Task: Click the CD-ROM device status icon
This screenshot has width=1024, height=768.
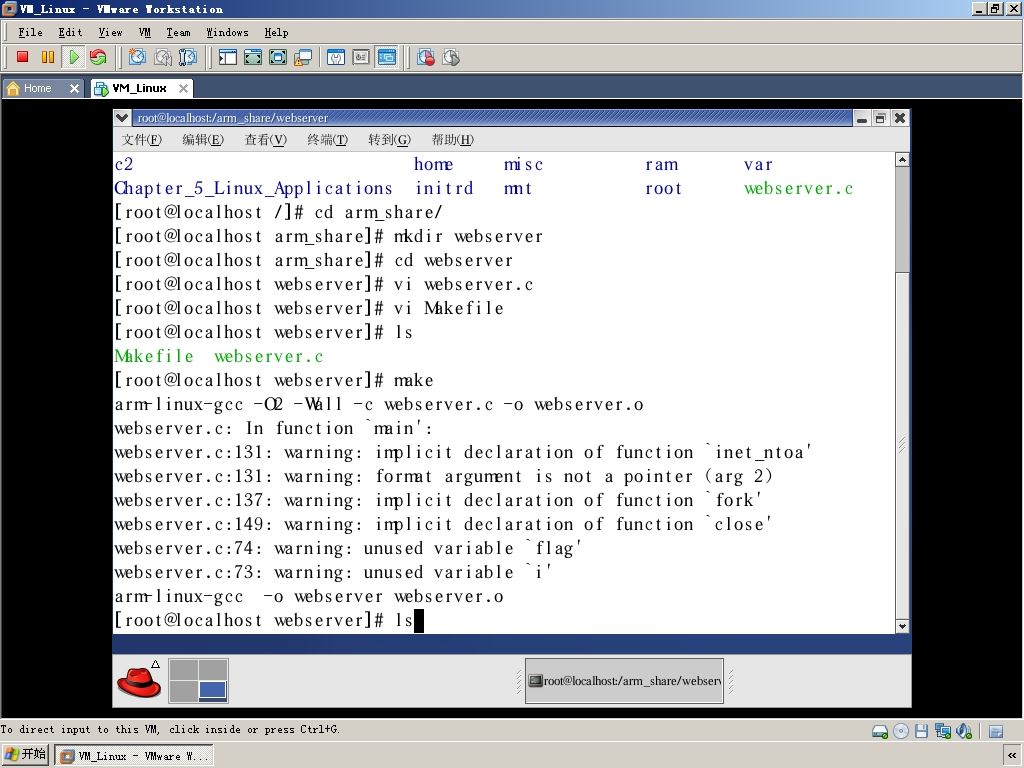Action: coord(901,731)
